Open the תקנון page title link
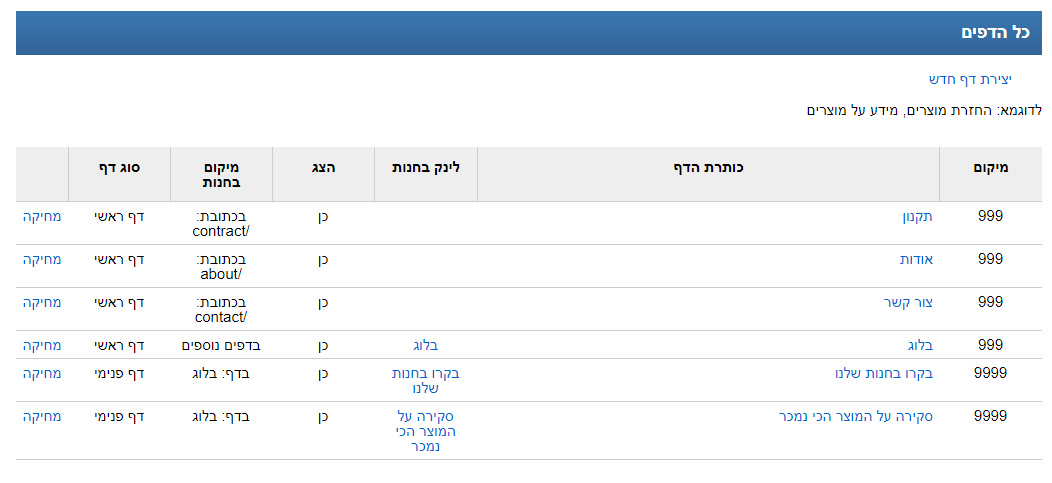The height and width of the screenshot is (483, 1052). (x=917, y=216)
